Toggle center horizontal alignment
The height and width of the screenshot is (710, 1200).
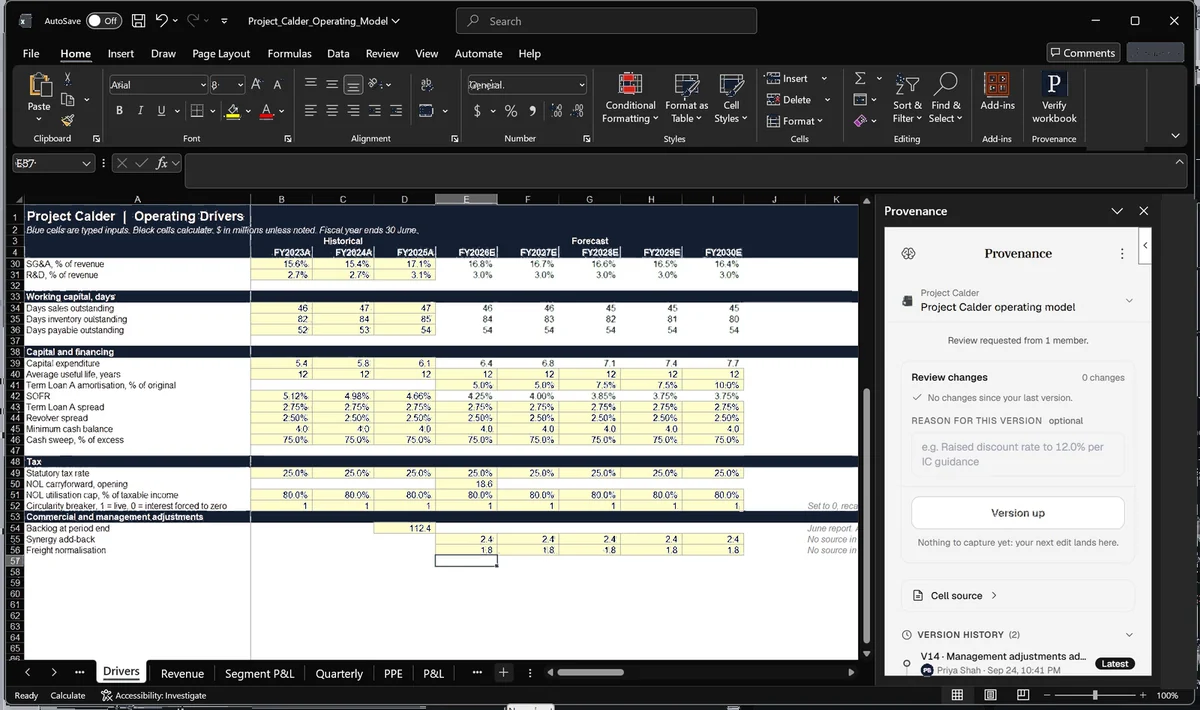pyautogui.click(x=332, y=110)
